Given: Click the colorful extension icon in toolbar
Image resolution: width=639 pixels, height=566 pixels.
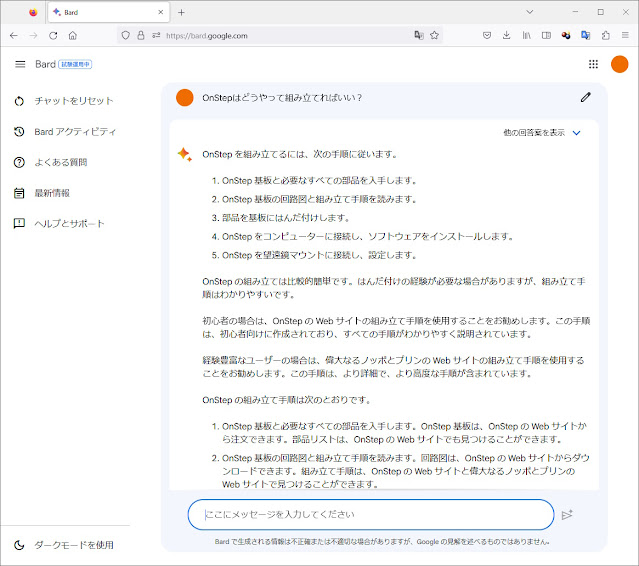Looking at the screenshot, I should click(x=566, y=35).
